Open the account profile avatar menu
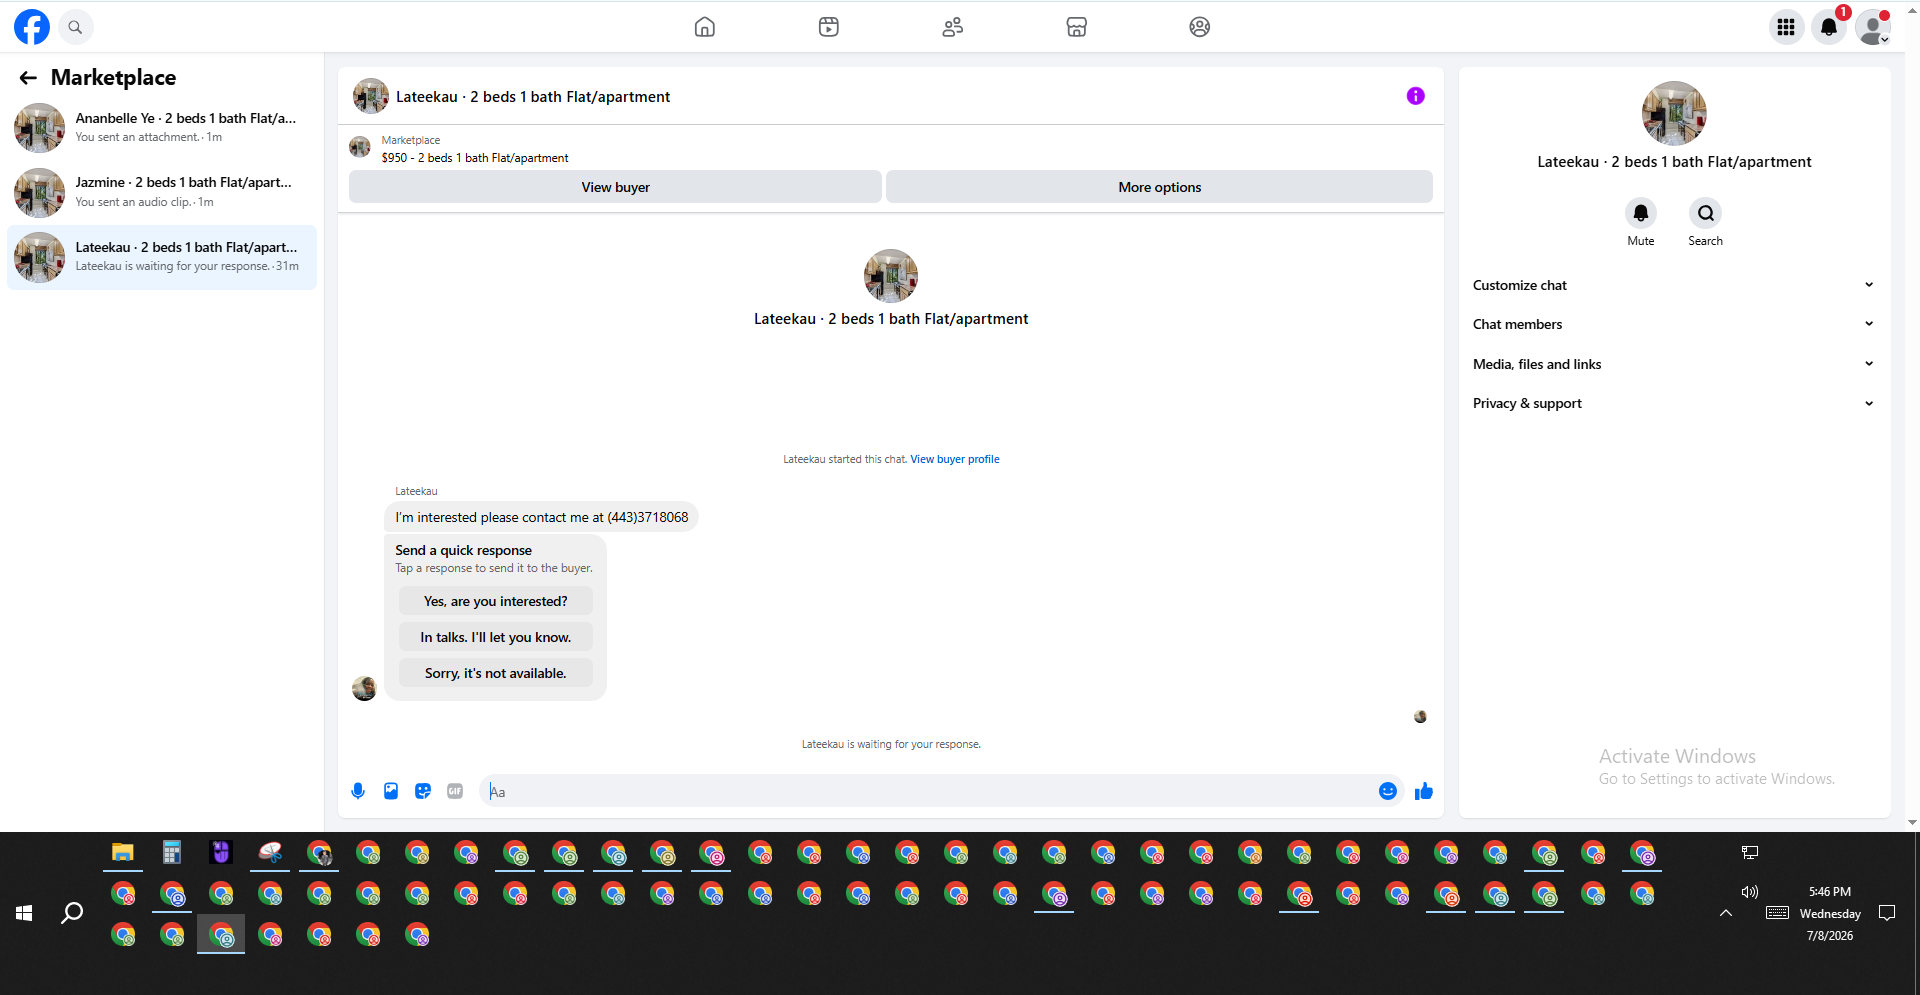The width and height of the screenshot is (1920, 995). pos(1873,27)
